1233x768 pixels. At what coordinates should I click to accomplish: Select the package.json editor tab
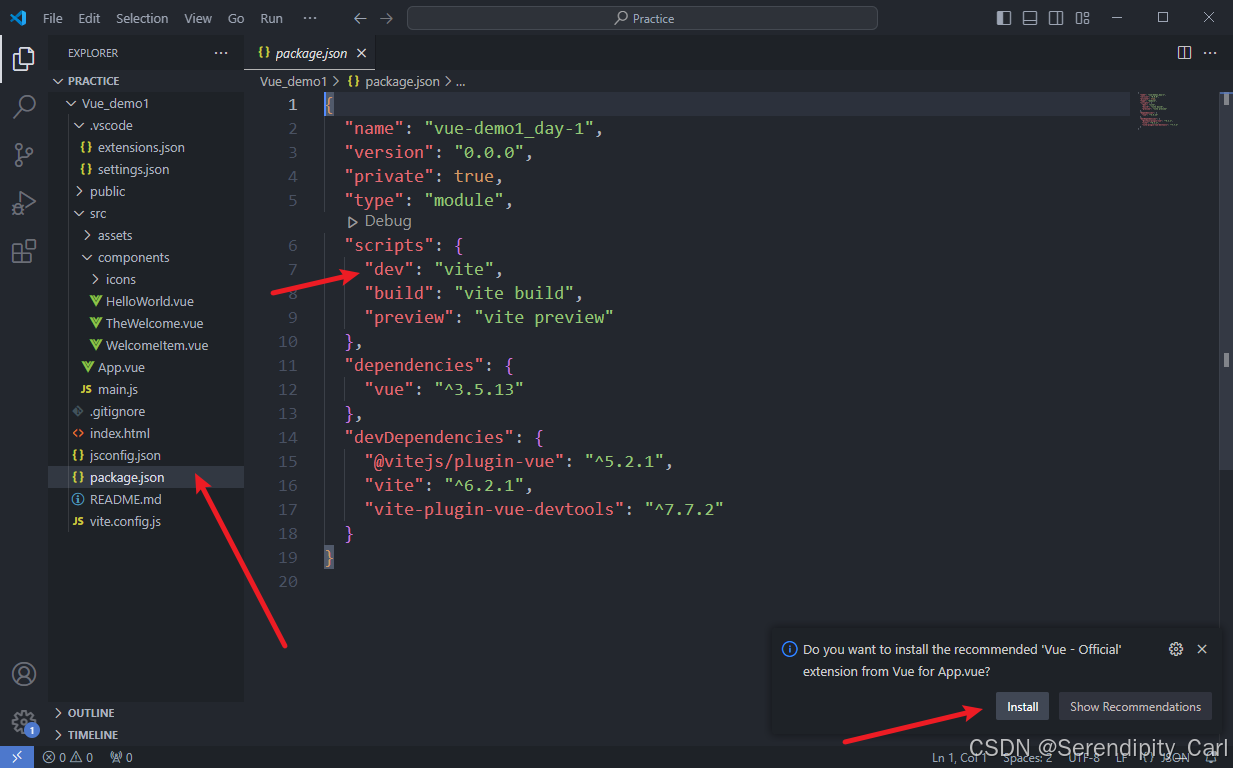pos(312,53)
